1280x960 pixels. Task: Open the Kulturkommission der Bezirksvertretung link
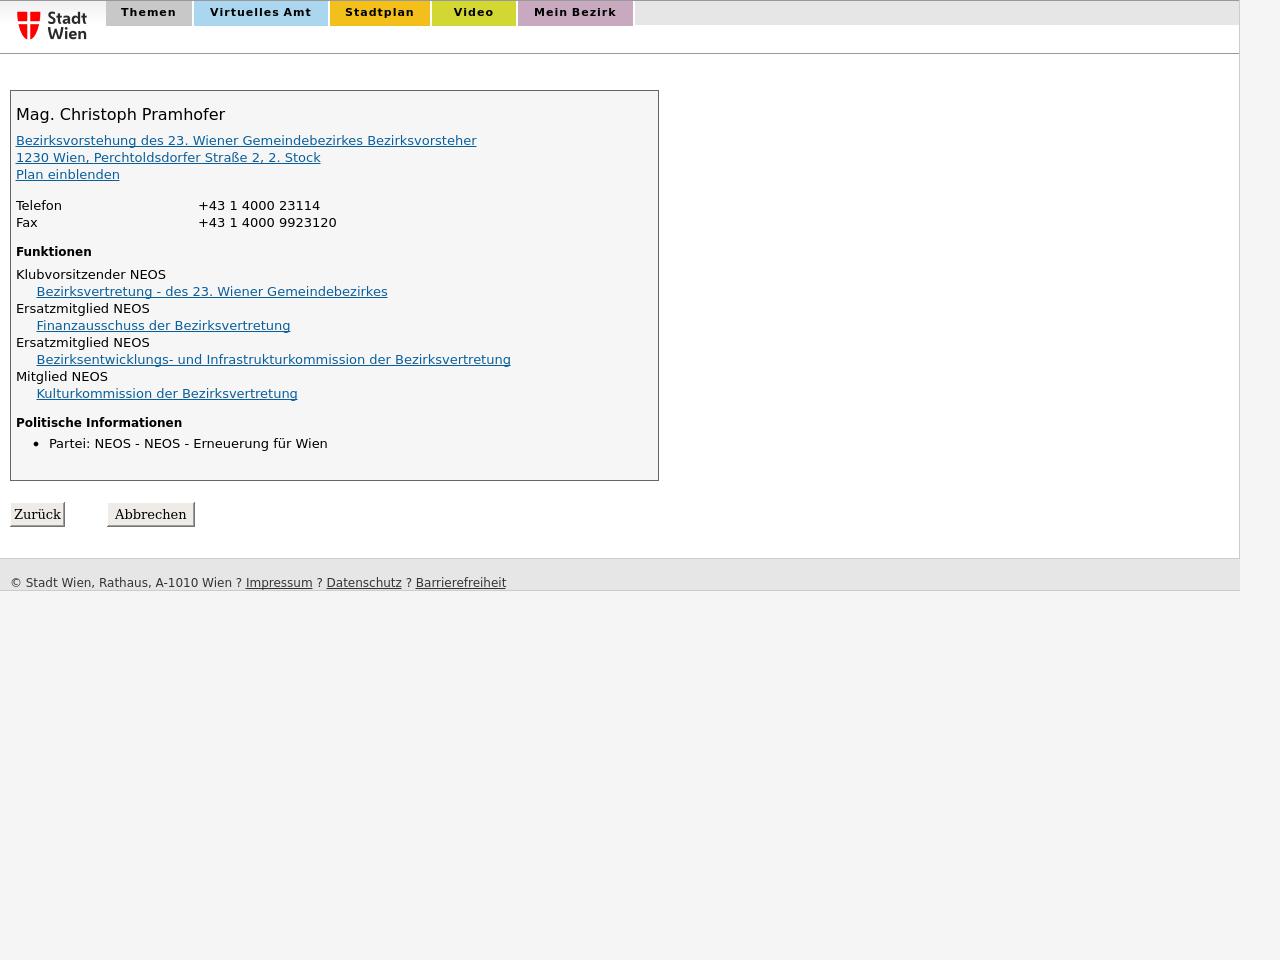point(167,394)
